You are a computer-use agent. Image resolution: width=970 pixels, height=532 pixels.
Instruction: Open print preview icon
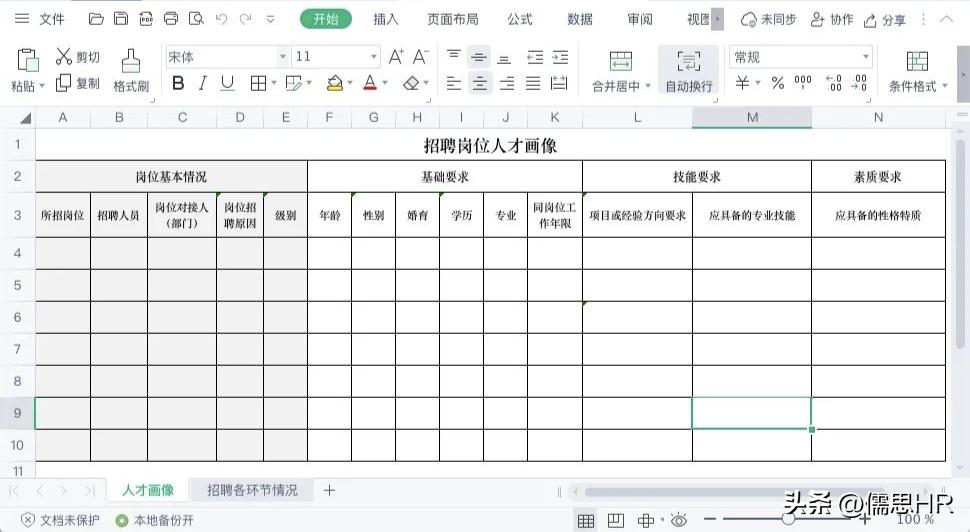[x=196, y=19]
